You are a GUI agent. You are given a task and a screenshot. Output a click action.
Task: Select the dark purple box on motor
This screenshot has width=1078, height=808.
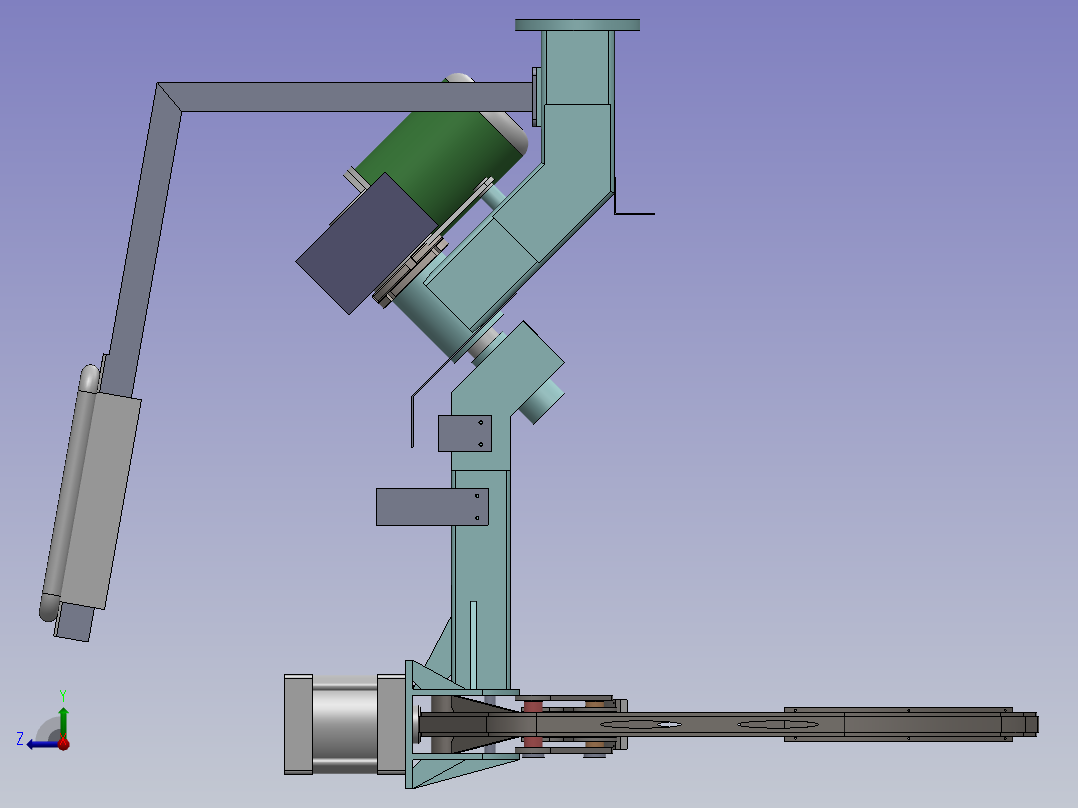point(366,243)
